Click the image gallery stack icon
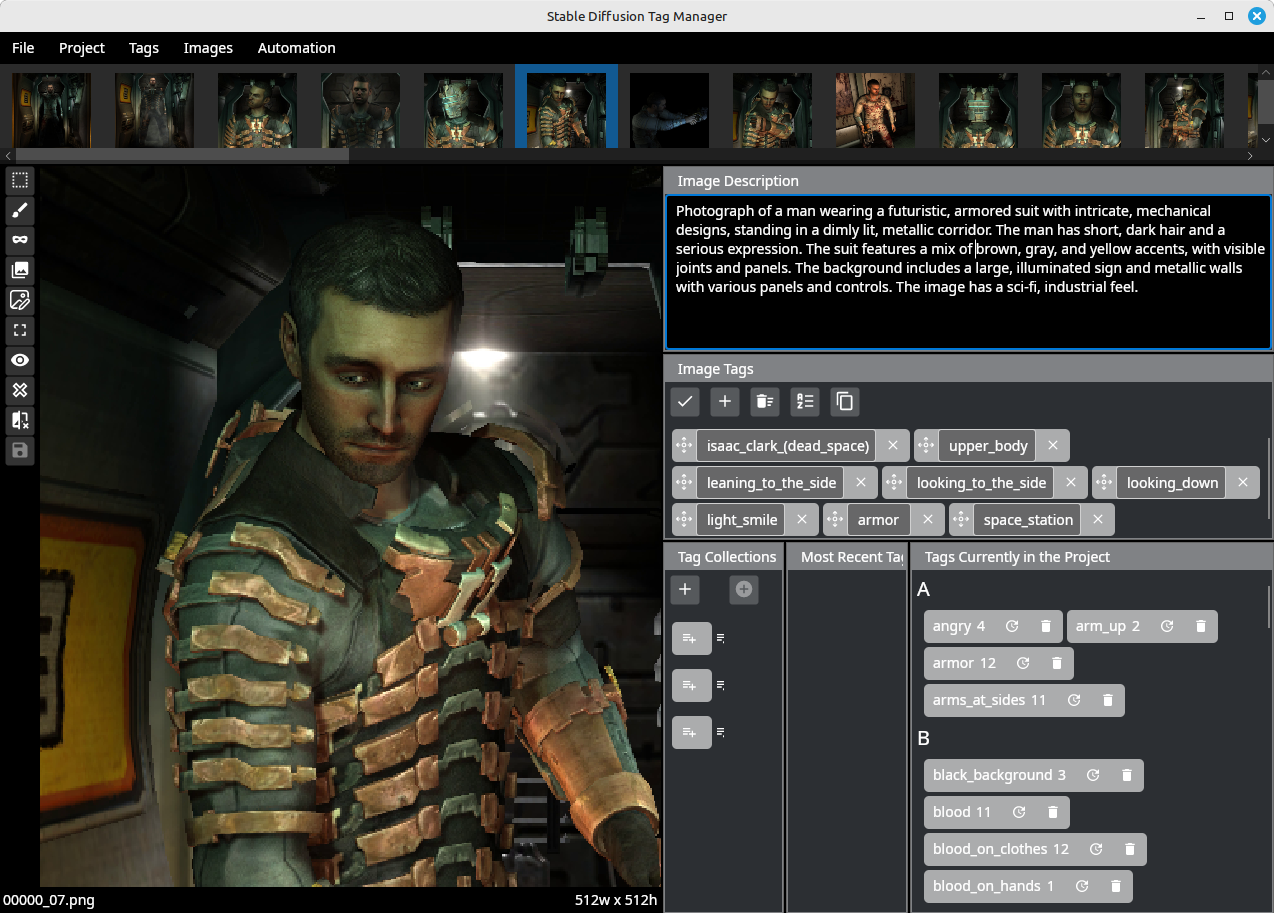1274x913 pixels. click(20, 270)
